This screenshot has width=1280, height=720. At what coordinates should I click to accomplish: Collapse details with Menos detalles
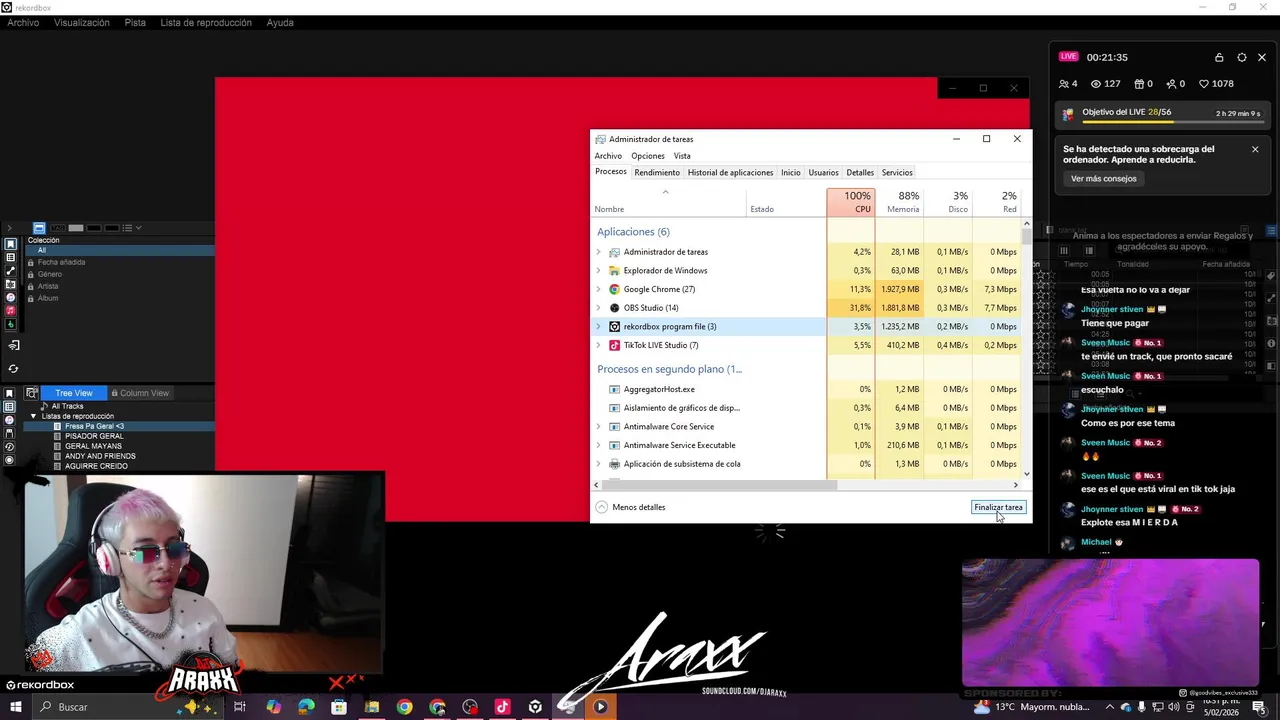pyautogui.click(x=630, y=507)
